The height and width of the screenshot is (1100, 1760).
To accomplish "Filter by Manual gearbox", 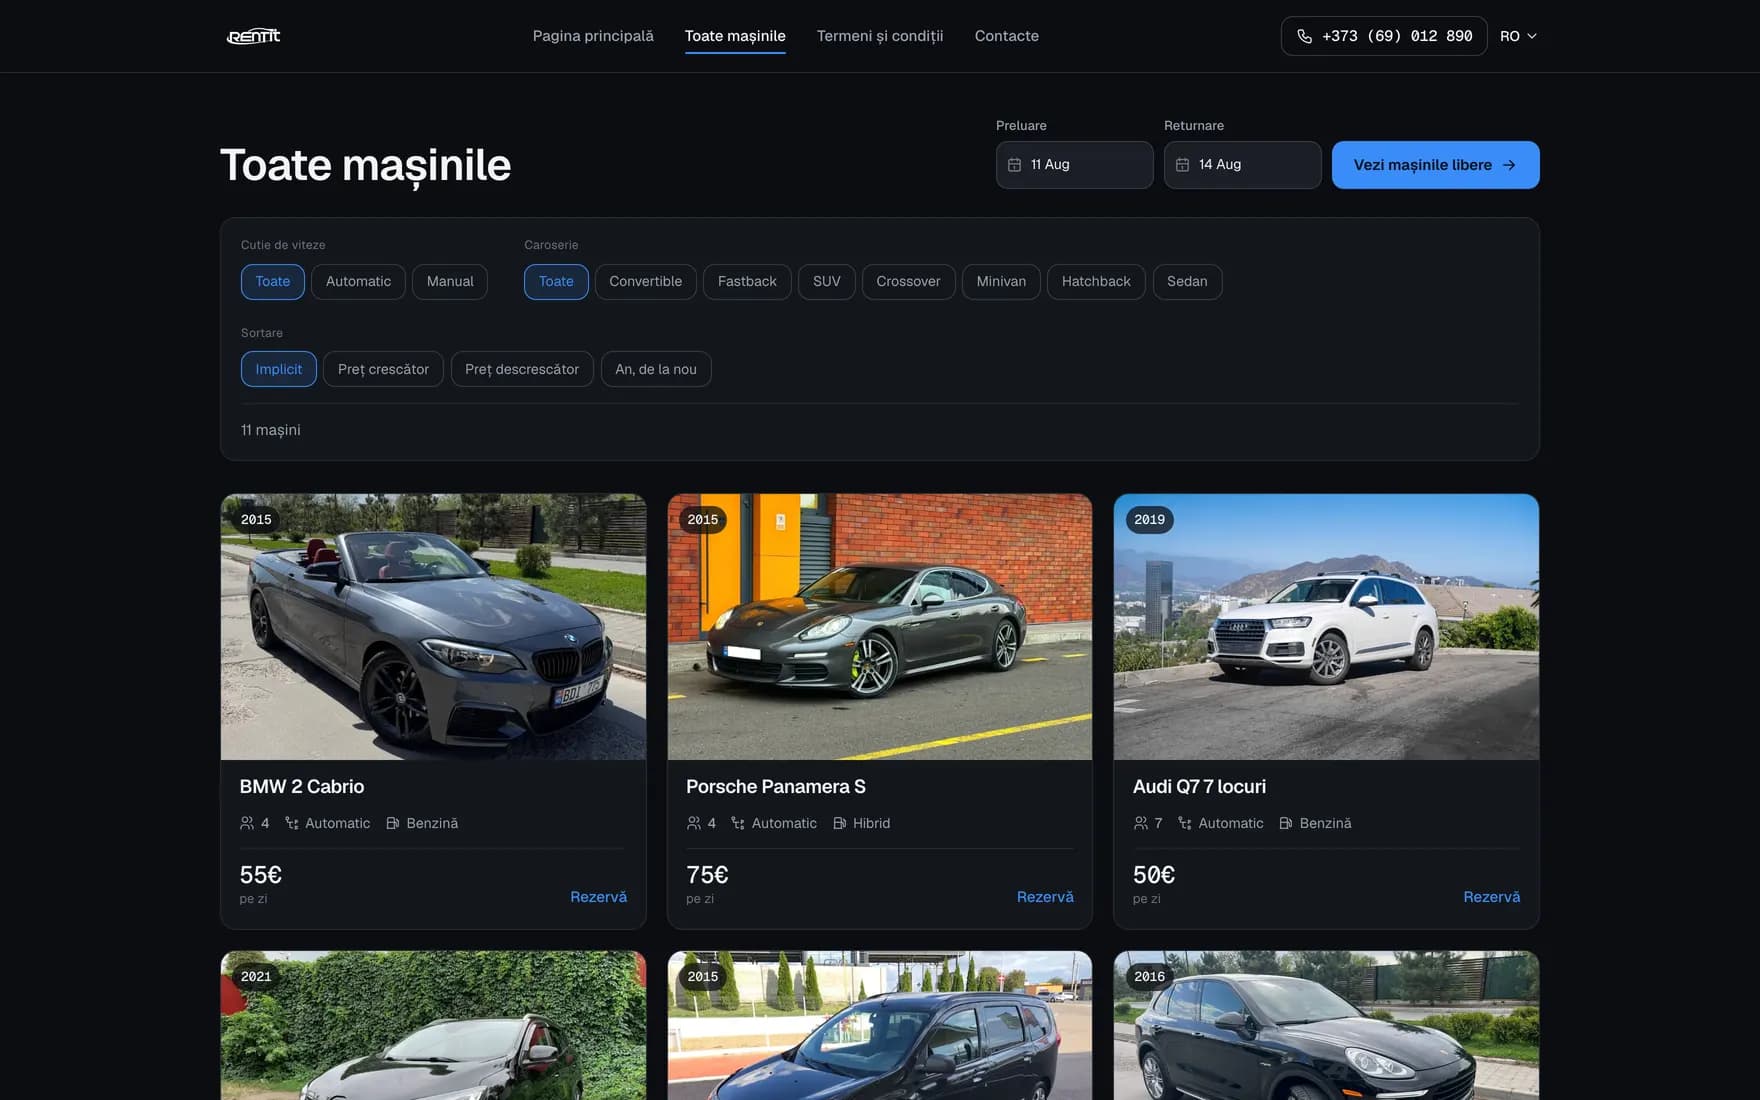I will coord(450,282).
